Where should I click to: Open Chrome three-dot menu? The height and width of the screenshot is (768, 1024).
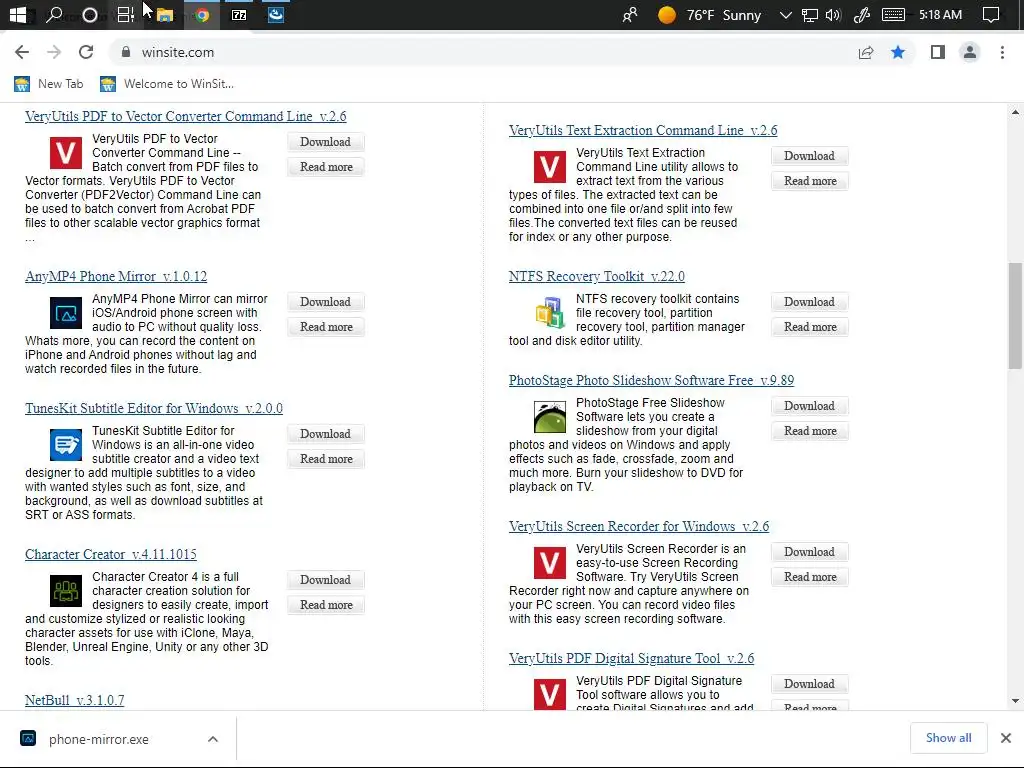pos(1002,52)
